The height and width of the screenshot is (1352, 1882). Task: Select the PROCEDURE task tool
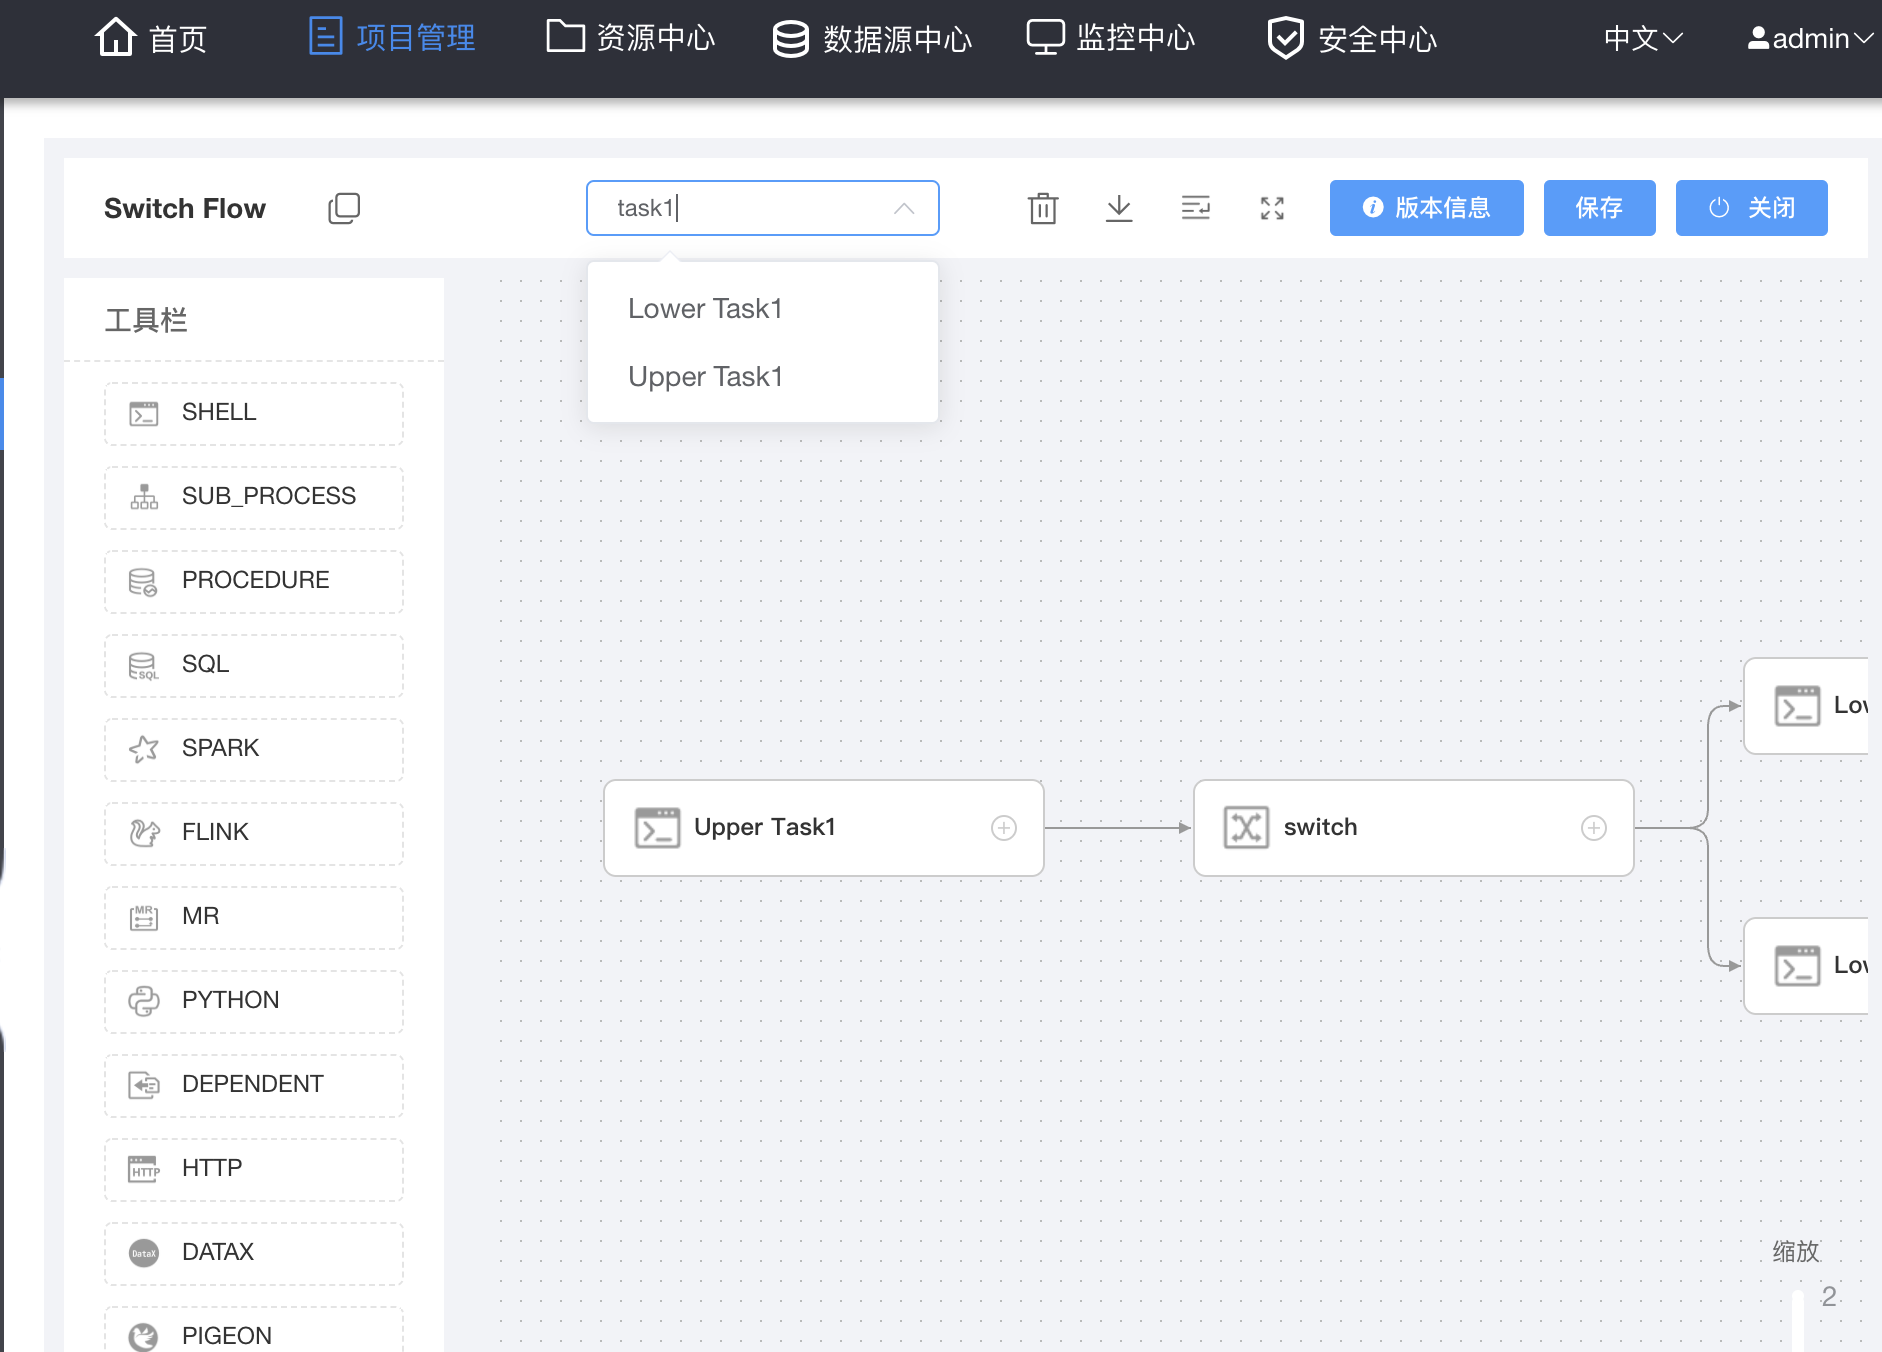(x=254, y=581)
